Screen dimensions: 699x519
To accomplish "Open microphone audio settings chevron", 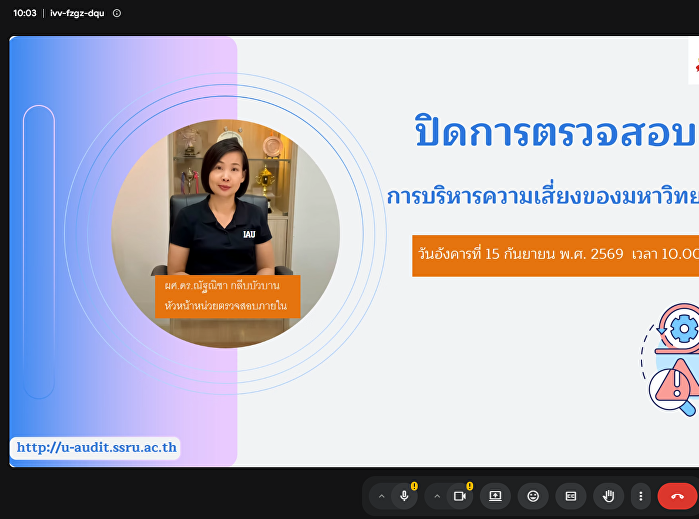I will point(382,496).
